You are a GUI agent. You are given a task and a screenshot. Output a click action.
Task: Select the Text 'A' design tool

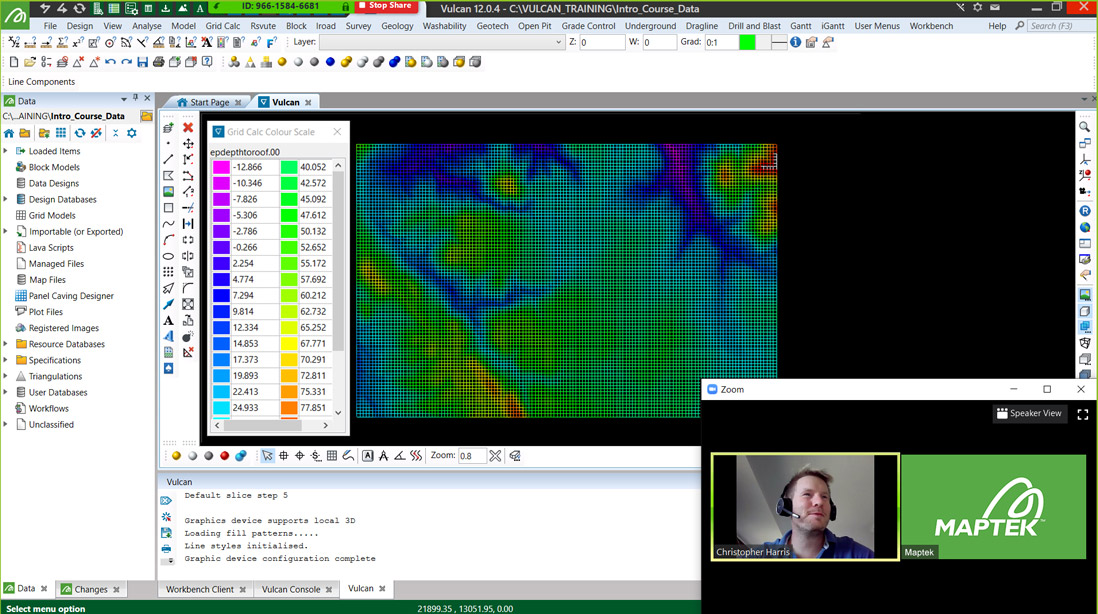pyautogui.click(x=168, y=321)
